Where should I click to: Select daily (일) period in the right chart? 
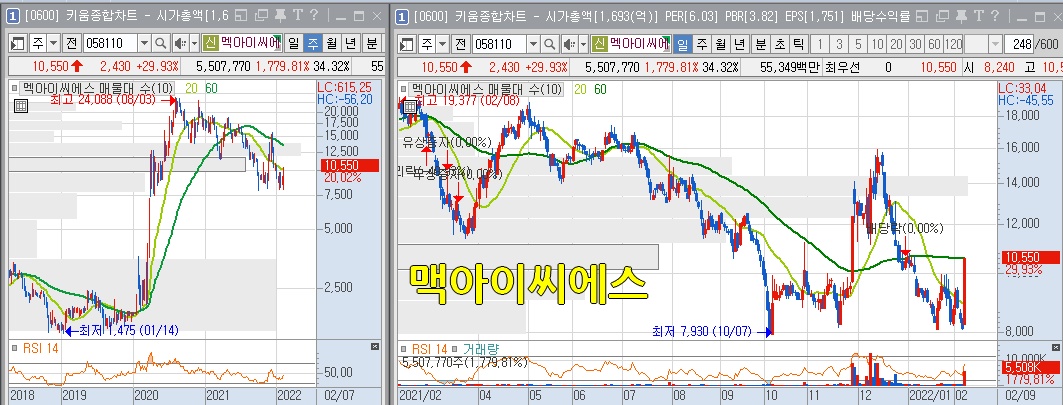(682, 44)
